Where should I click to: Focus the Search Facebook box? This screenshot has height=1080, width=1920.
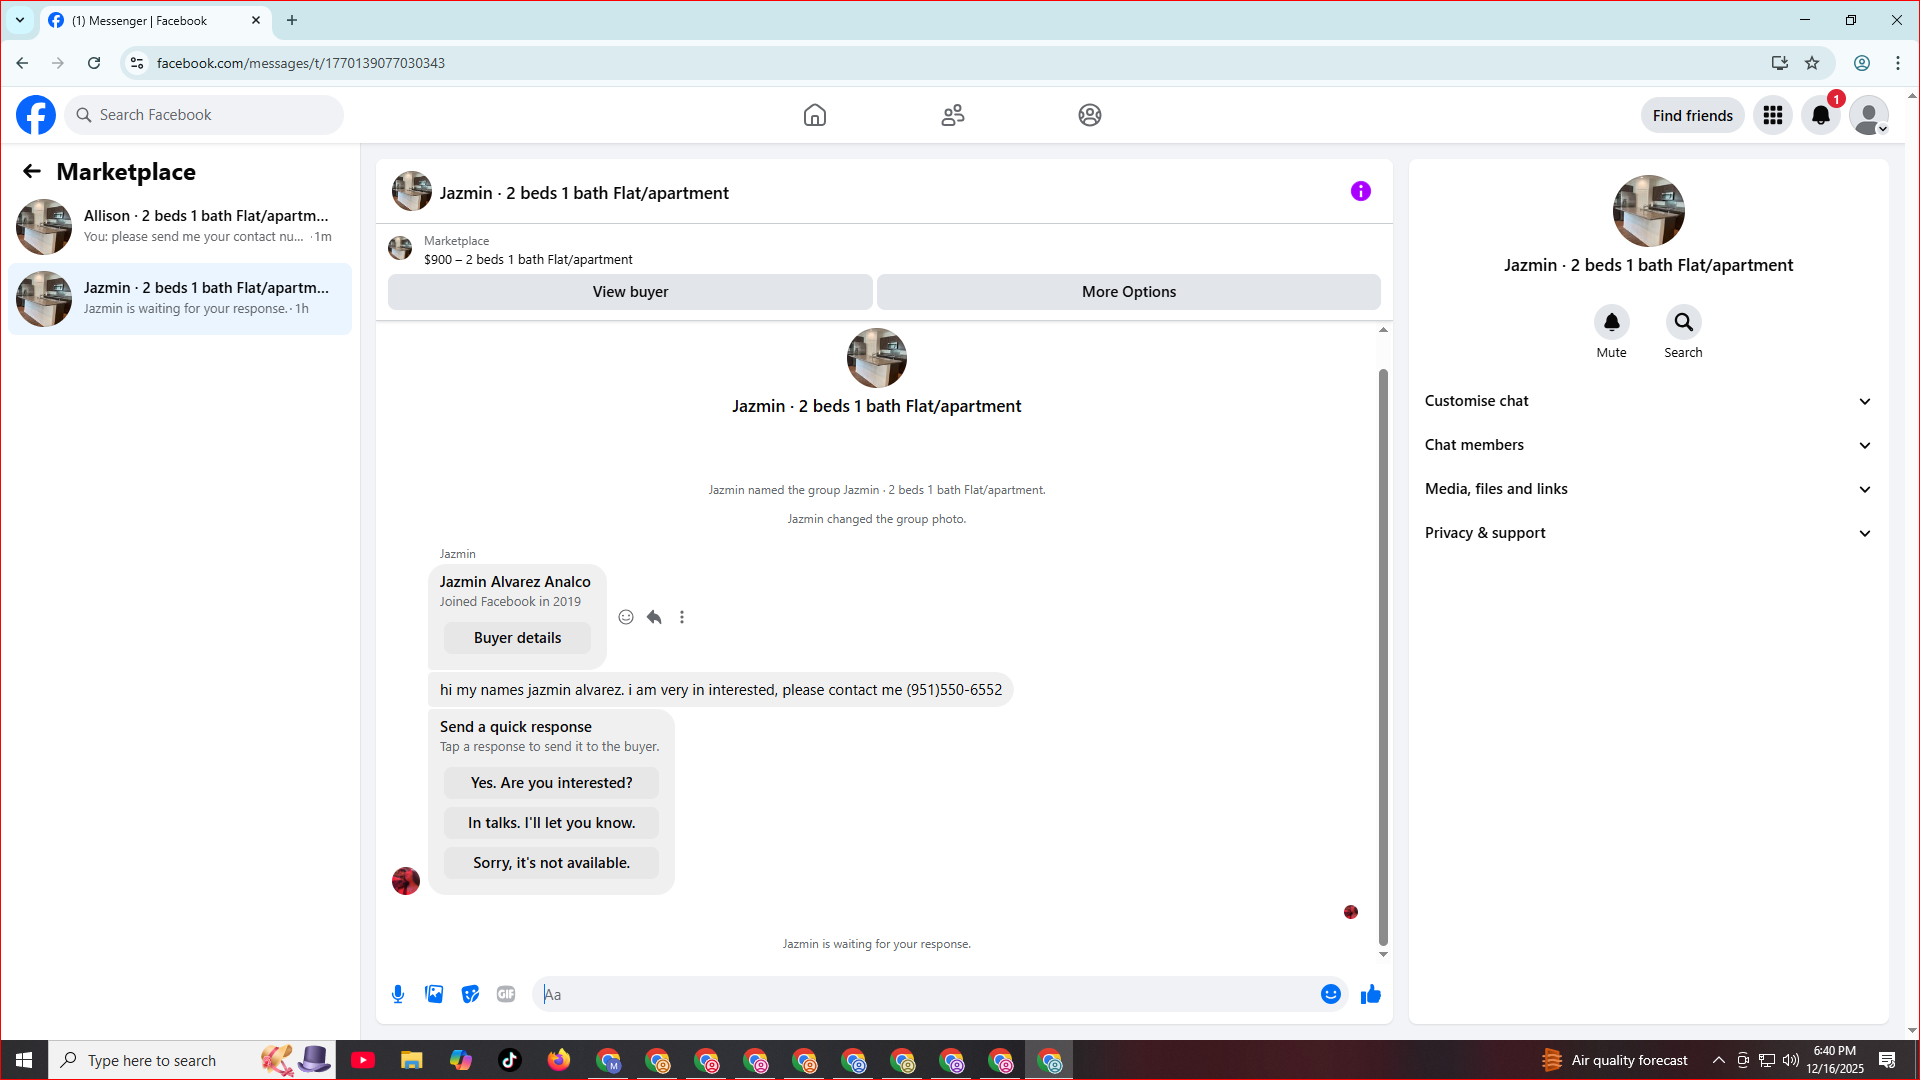coord(204,115)
